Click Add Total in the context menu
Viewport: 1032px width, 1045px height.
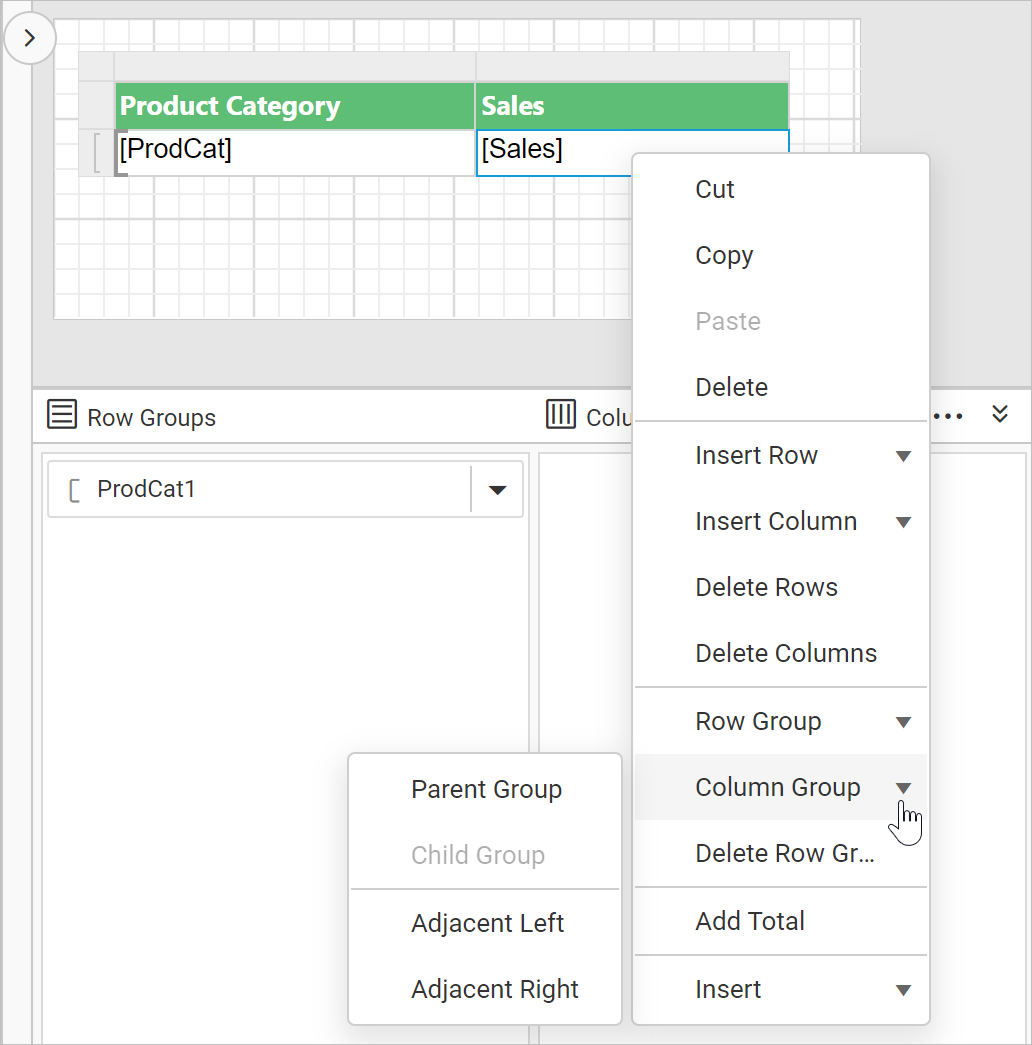coord(749,921)
